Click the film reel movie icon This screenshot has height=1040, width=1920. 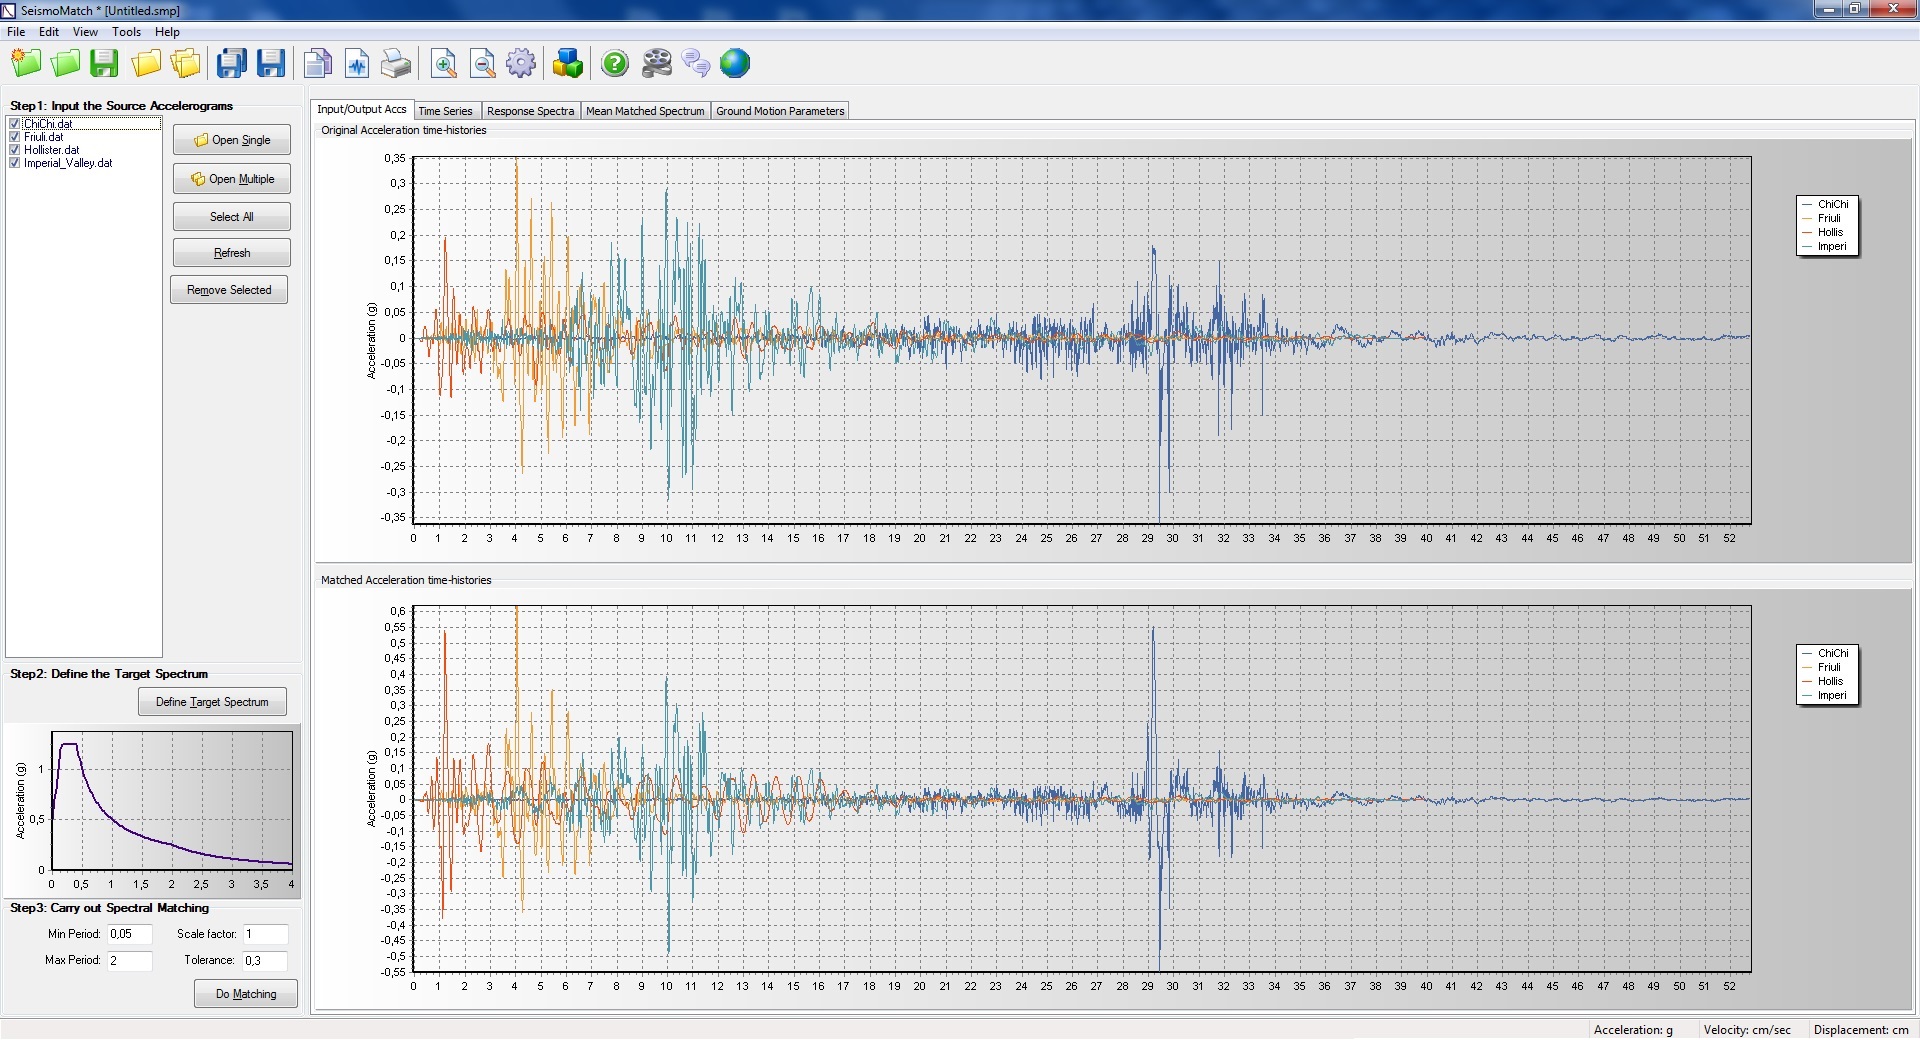click(656, 64)
